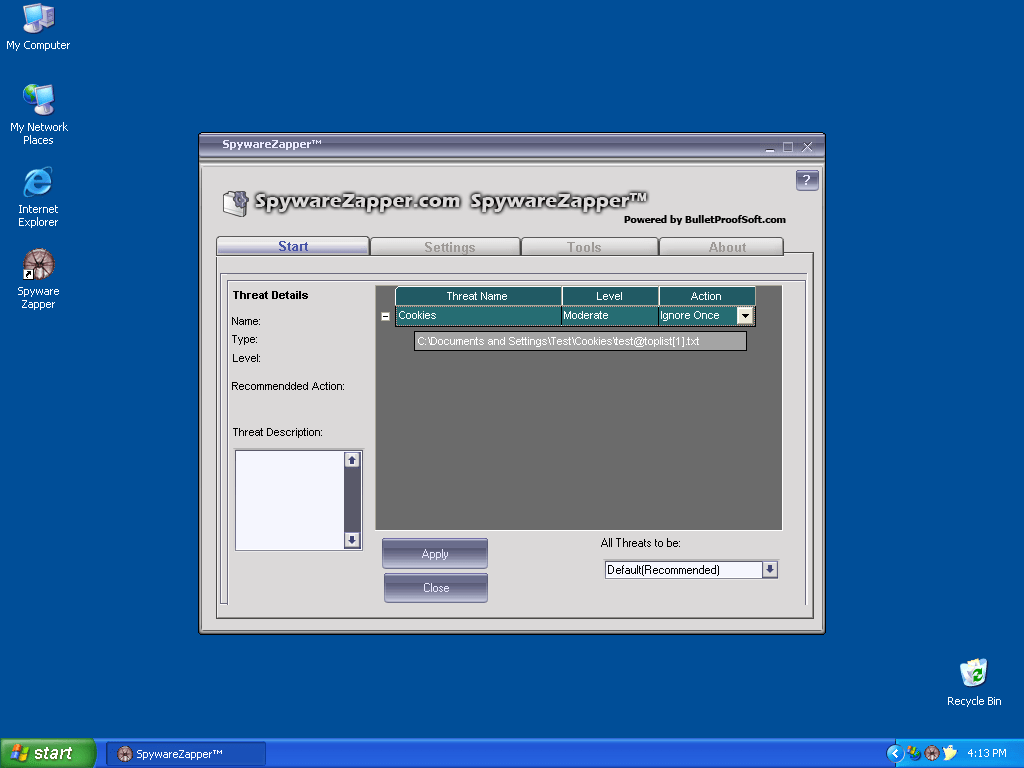Open Spyware Zapper desktop shortcut
This screenshot has height=768, width=1024.
click(x=38, y=265)
